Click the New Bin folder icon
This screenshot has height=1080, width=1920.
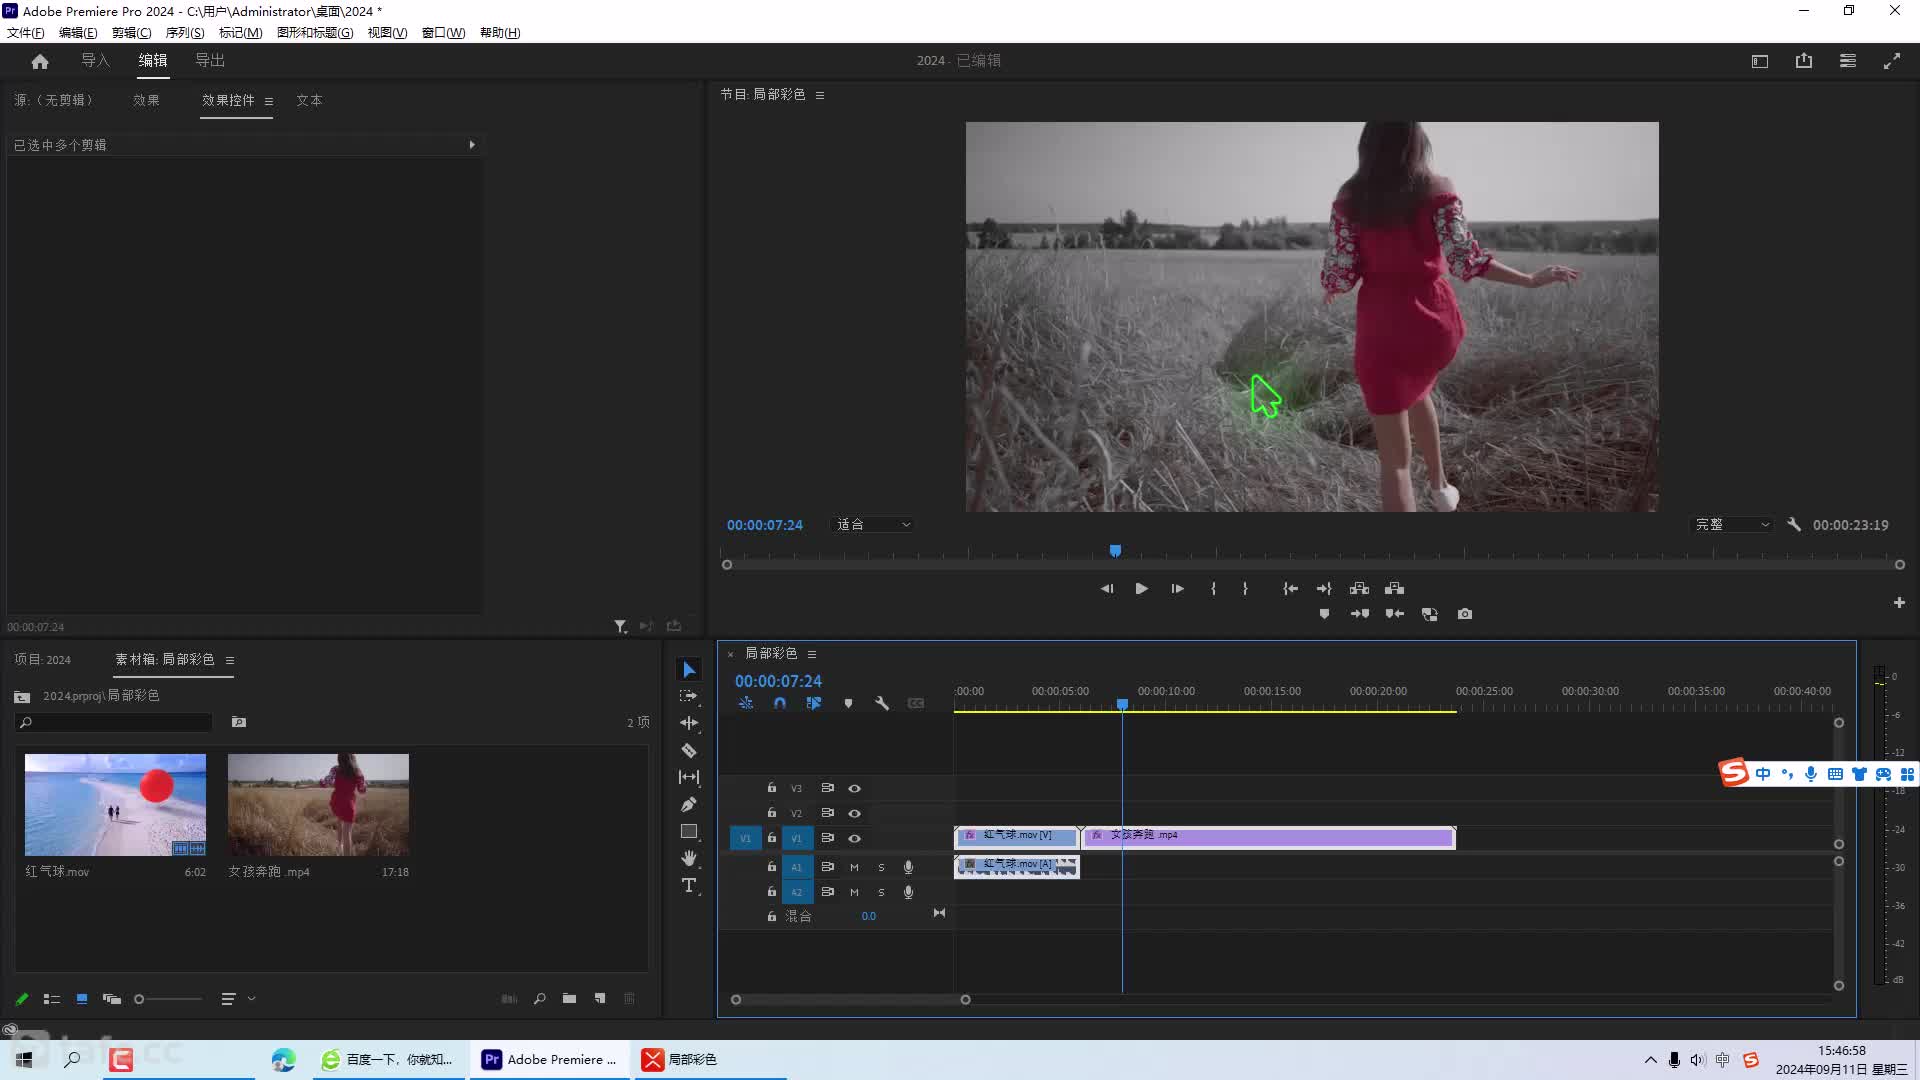pos(569,998)
